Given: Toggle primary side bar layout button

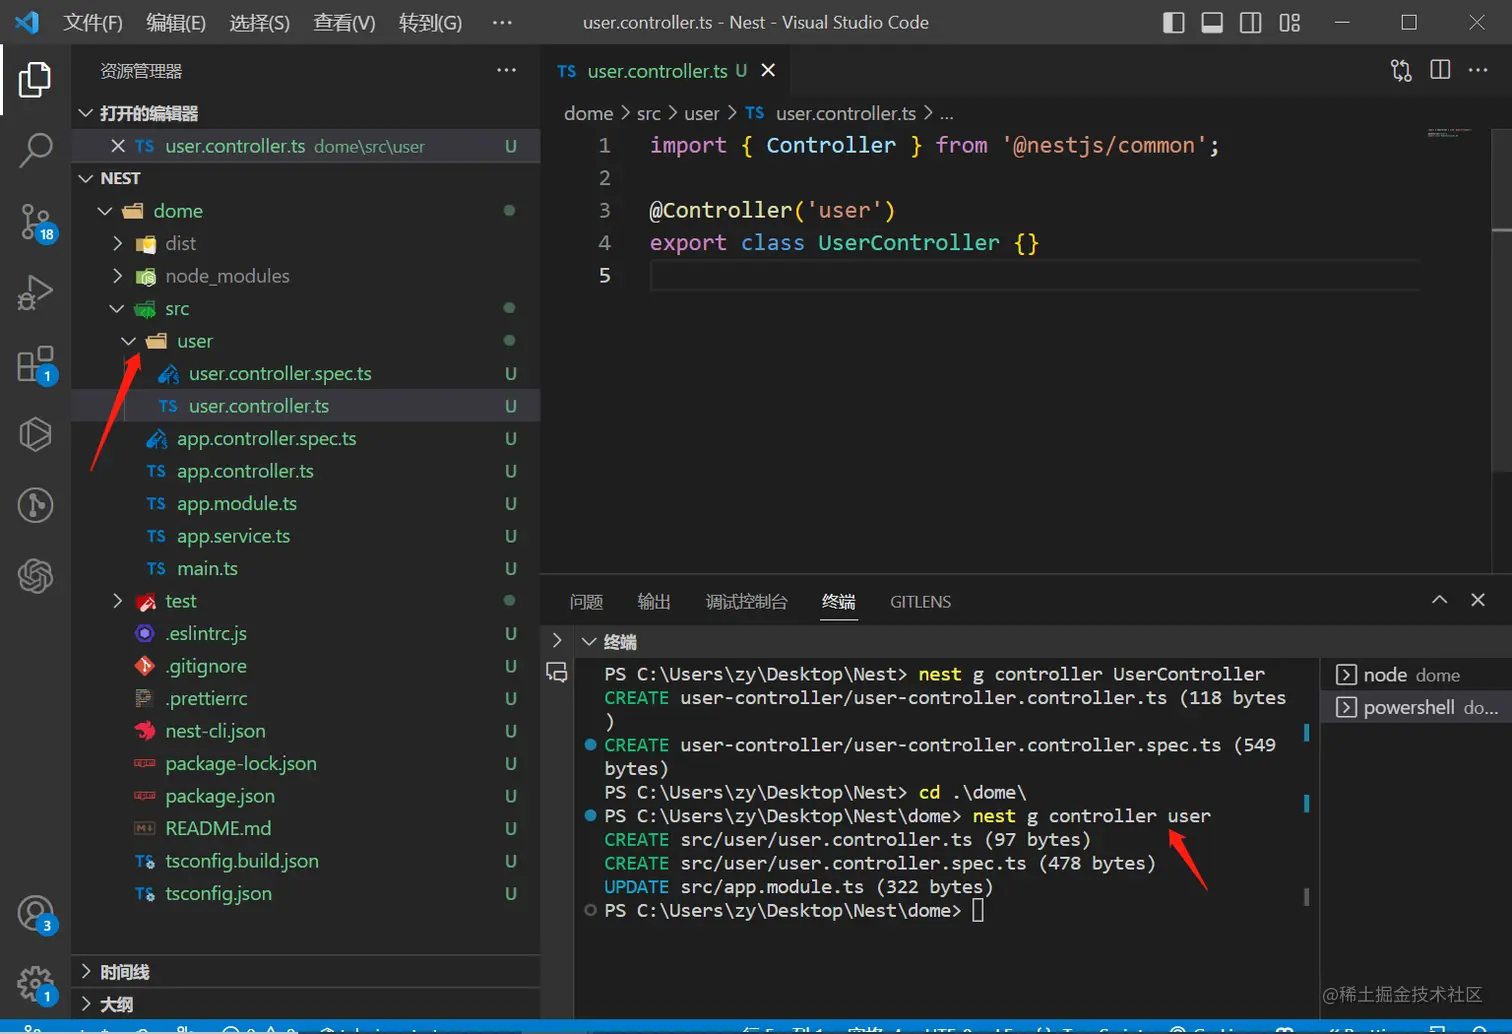Looking at the screenshot, I should [1174, 22].
